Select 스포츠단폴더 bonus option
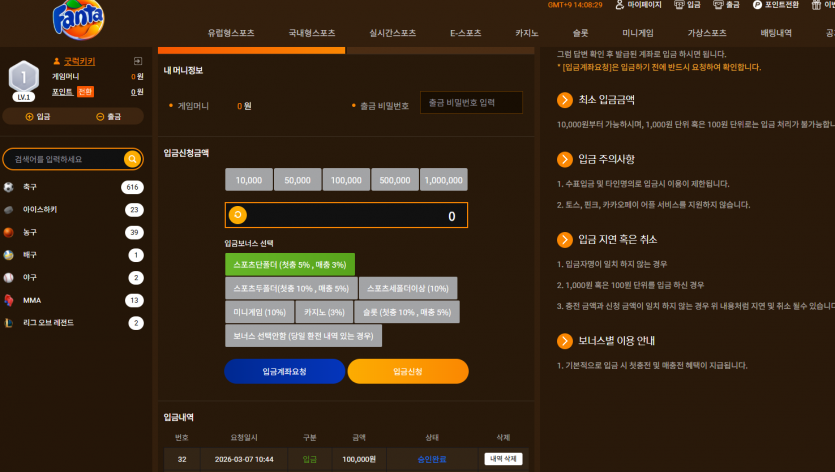 click(x=290, y=264)
